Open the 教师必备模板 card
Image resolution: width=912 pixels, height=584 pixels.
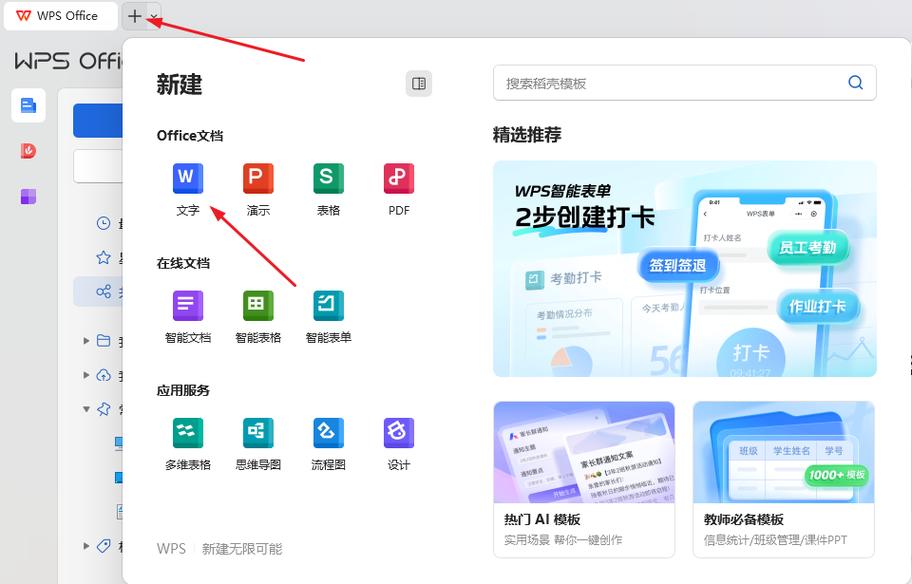click(784, 478)
